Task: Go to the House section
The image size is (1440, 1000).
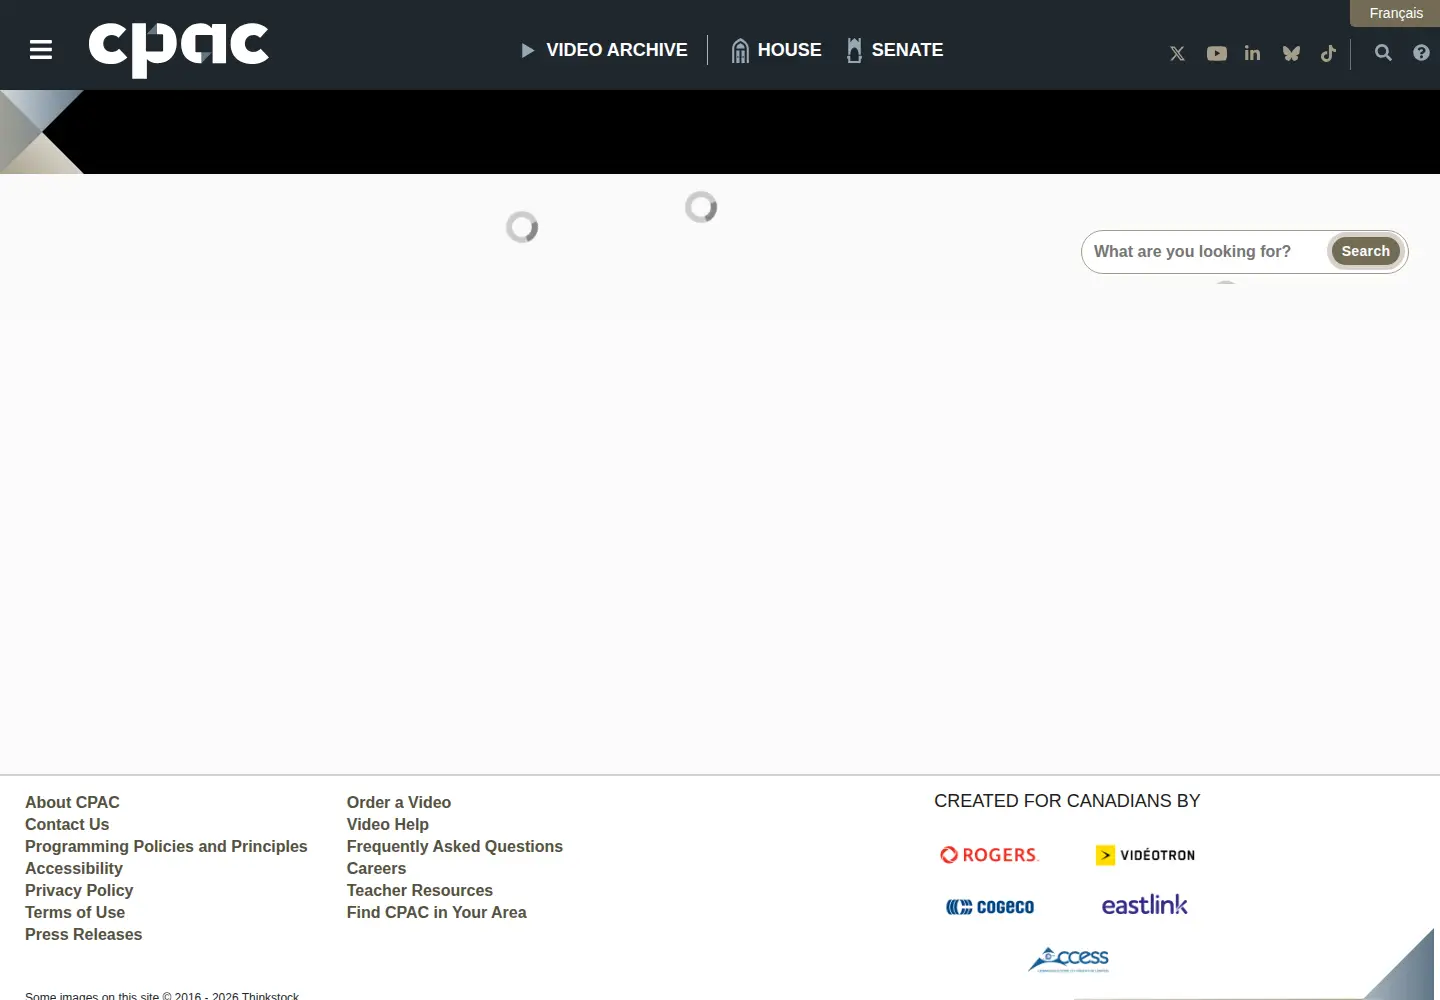Action: [x=776, y=50]
